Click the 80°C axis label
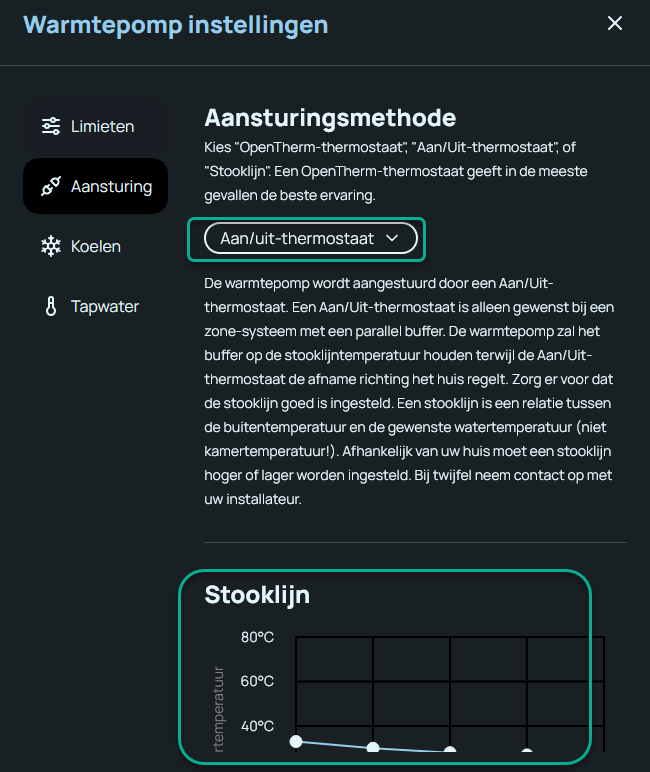The image size is (650, 772). 257,637
